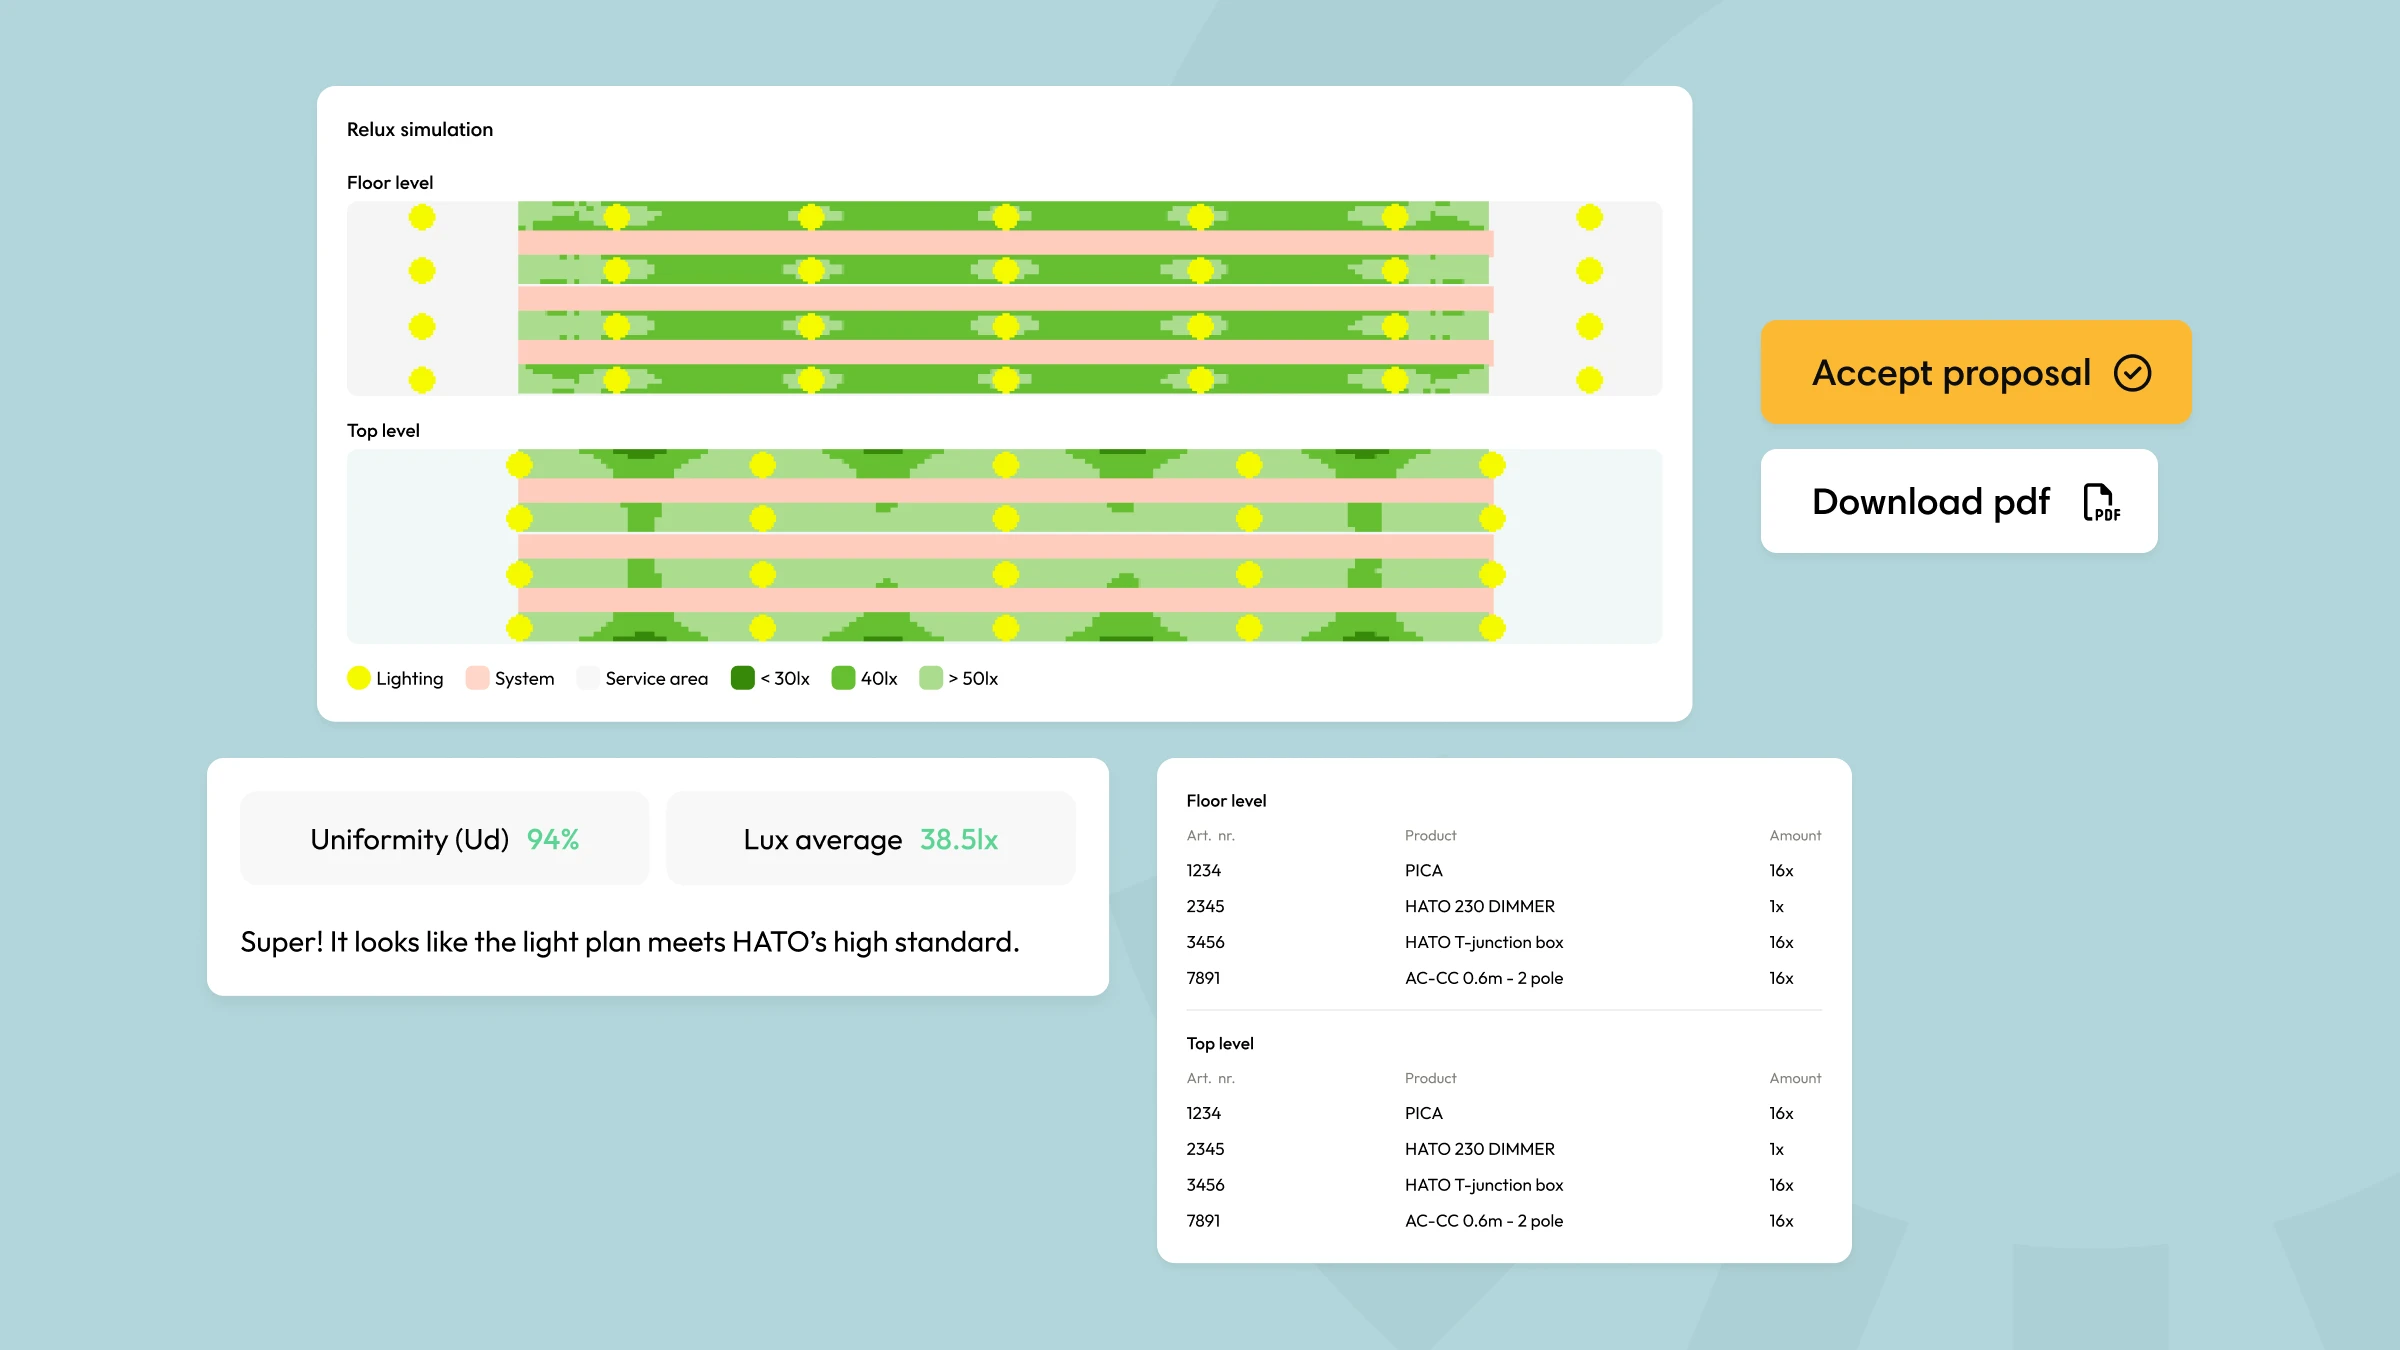Click the dark green < 30lx legend swatch
2400x1350 pixels.
(x=742, y=678)
